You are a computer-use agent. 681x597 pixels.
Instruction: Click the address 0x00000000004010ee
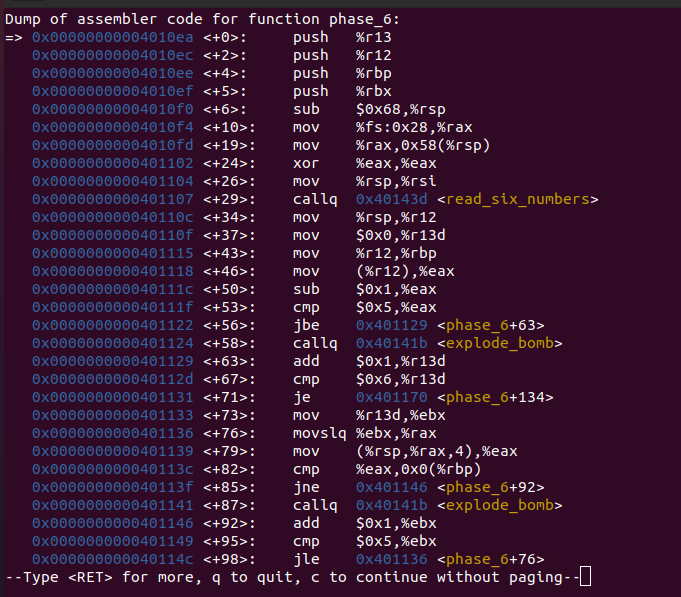click(x=112, y=73)
